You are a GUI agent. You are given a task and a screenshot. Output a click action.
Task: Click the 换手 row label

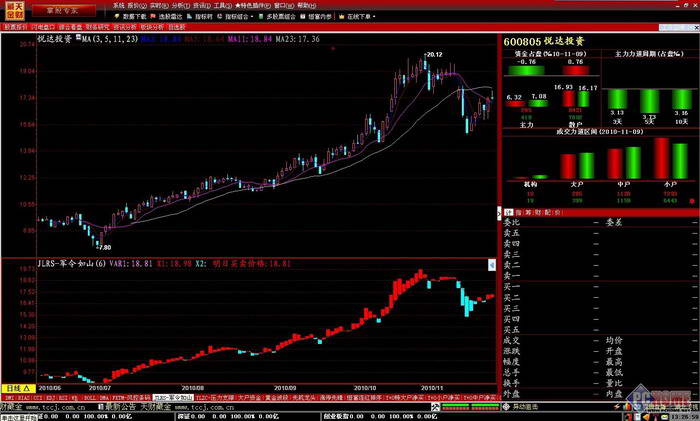pos(512,383)
